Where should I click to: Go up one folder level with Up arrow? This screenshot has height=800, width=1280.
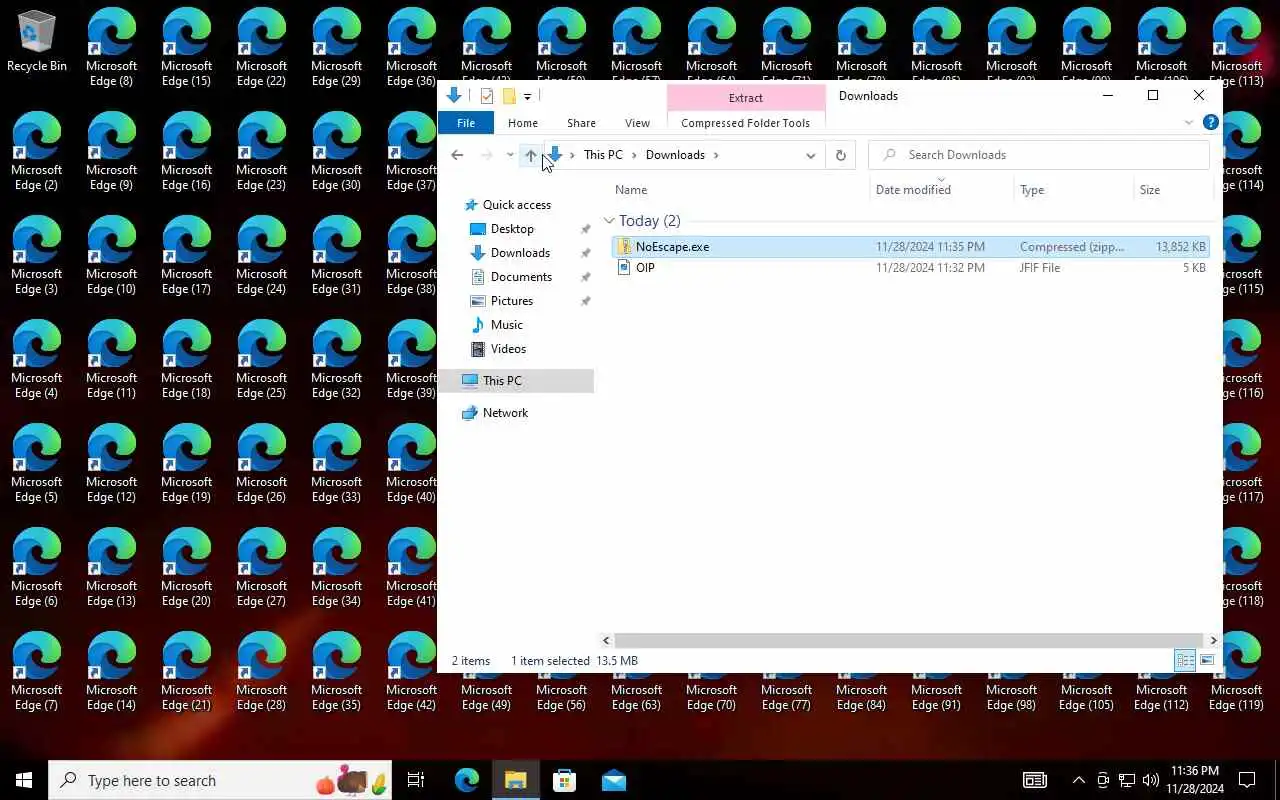point(531,155)
